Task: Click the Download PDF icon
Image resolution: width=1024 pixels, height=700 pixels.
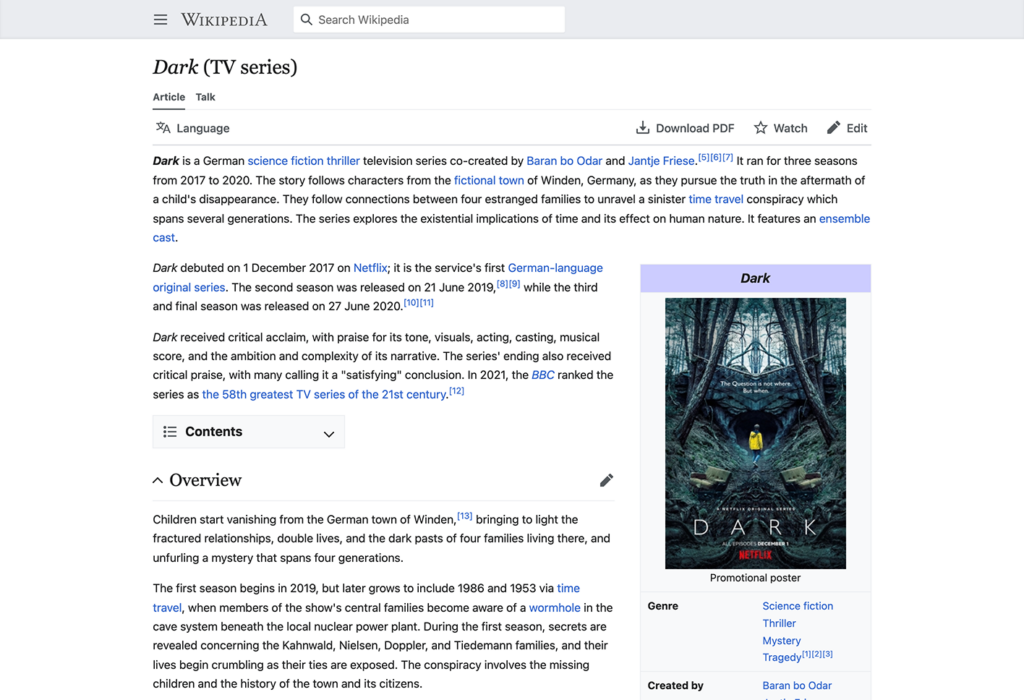Action: coord(641,128)
